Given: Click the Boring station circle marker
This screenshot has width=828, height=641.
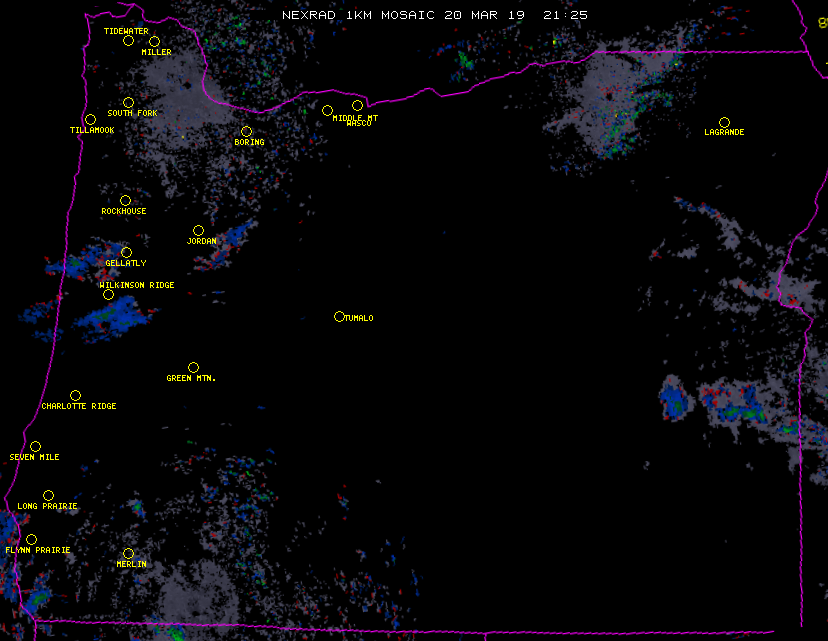Looking at the screenshot, I should click(x=246, y=132).
